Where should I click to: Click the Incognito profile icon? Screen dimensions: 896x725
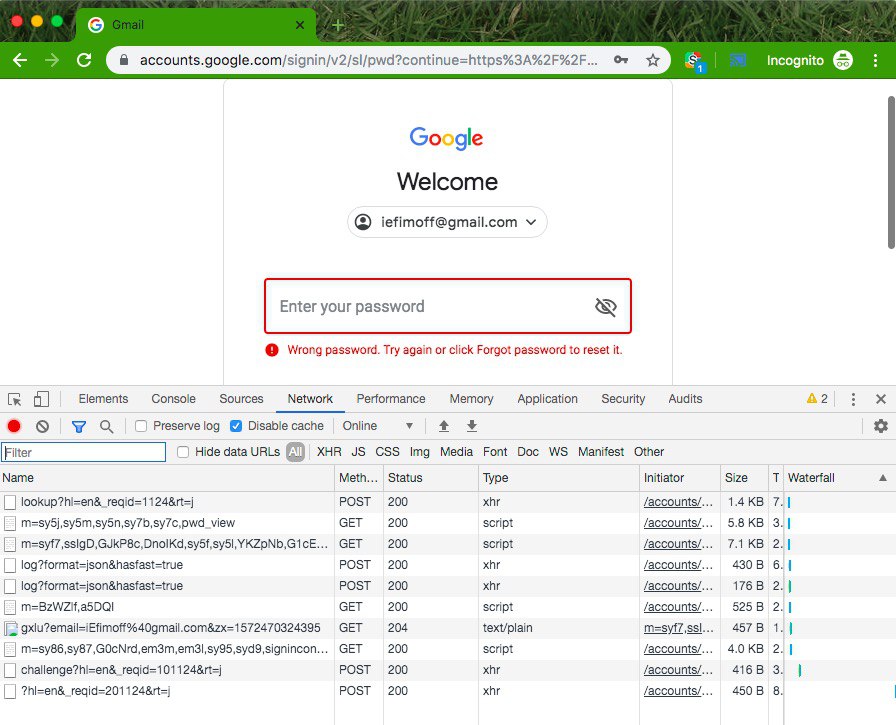coord(843,60)
